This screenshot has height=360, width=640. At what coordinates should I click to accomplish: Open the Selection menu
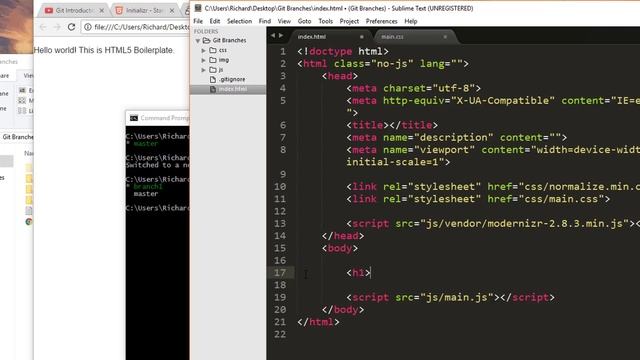click(239, 21)
